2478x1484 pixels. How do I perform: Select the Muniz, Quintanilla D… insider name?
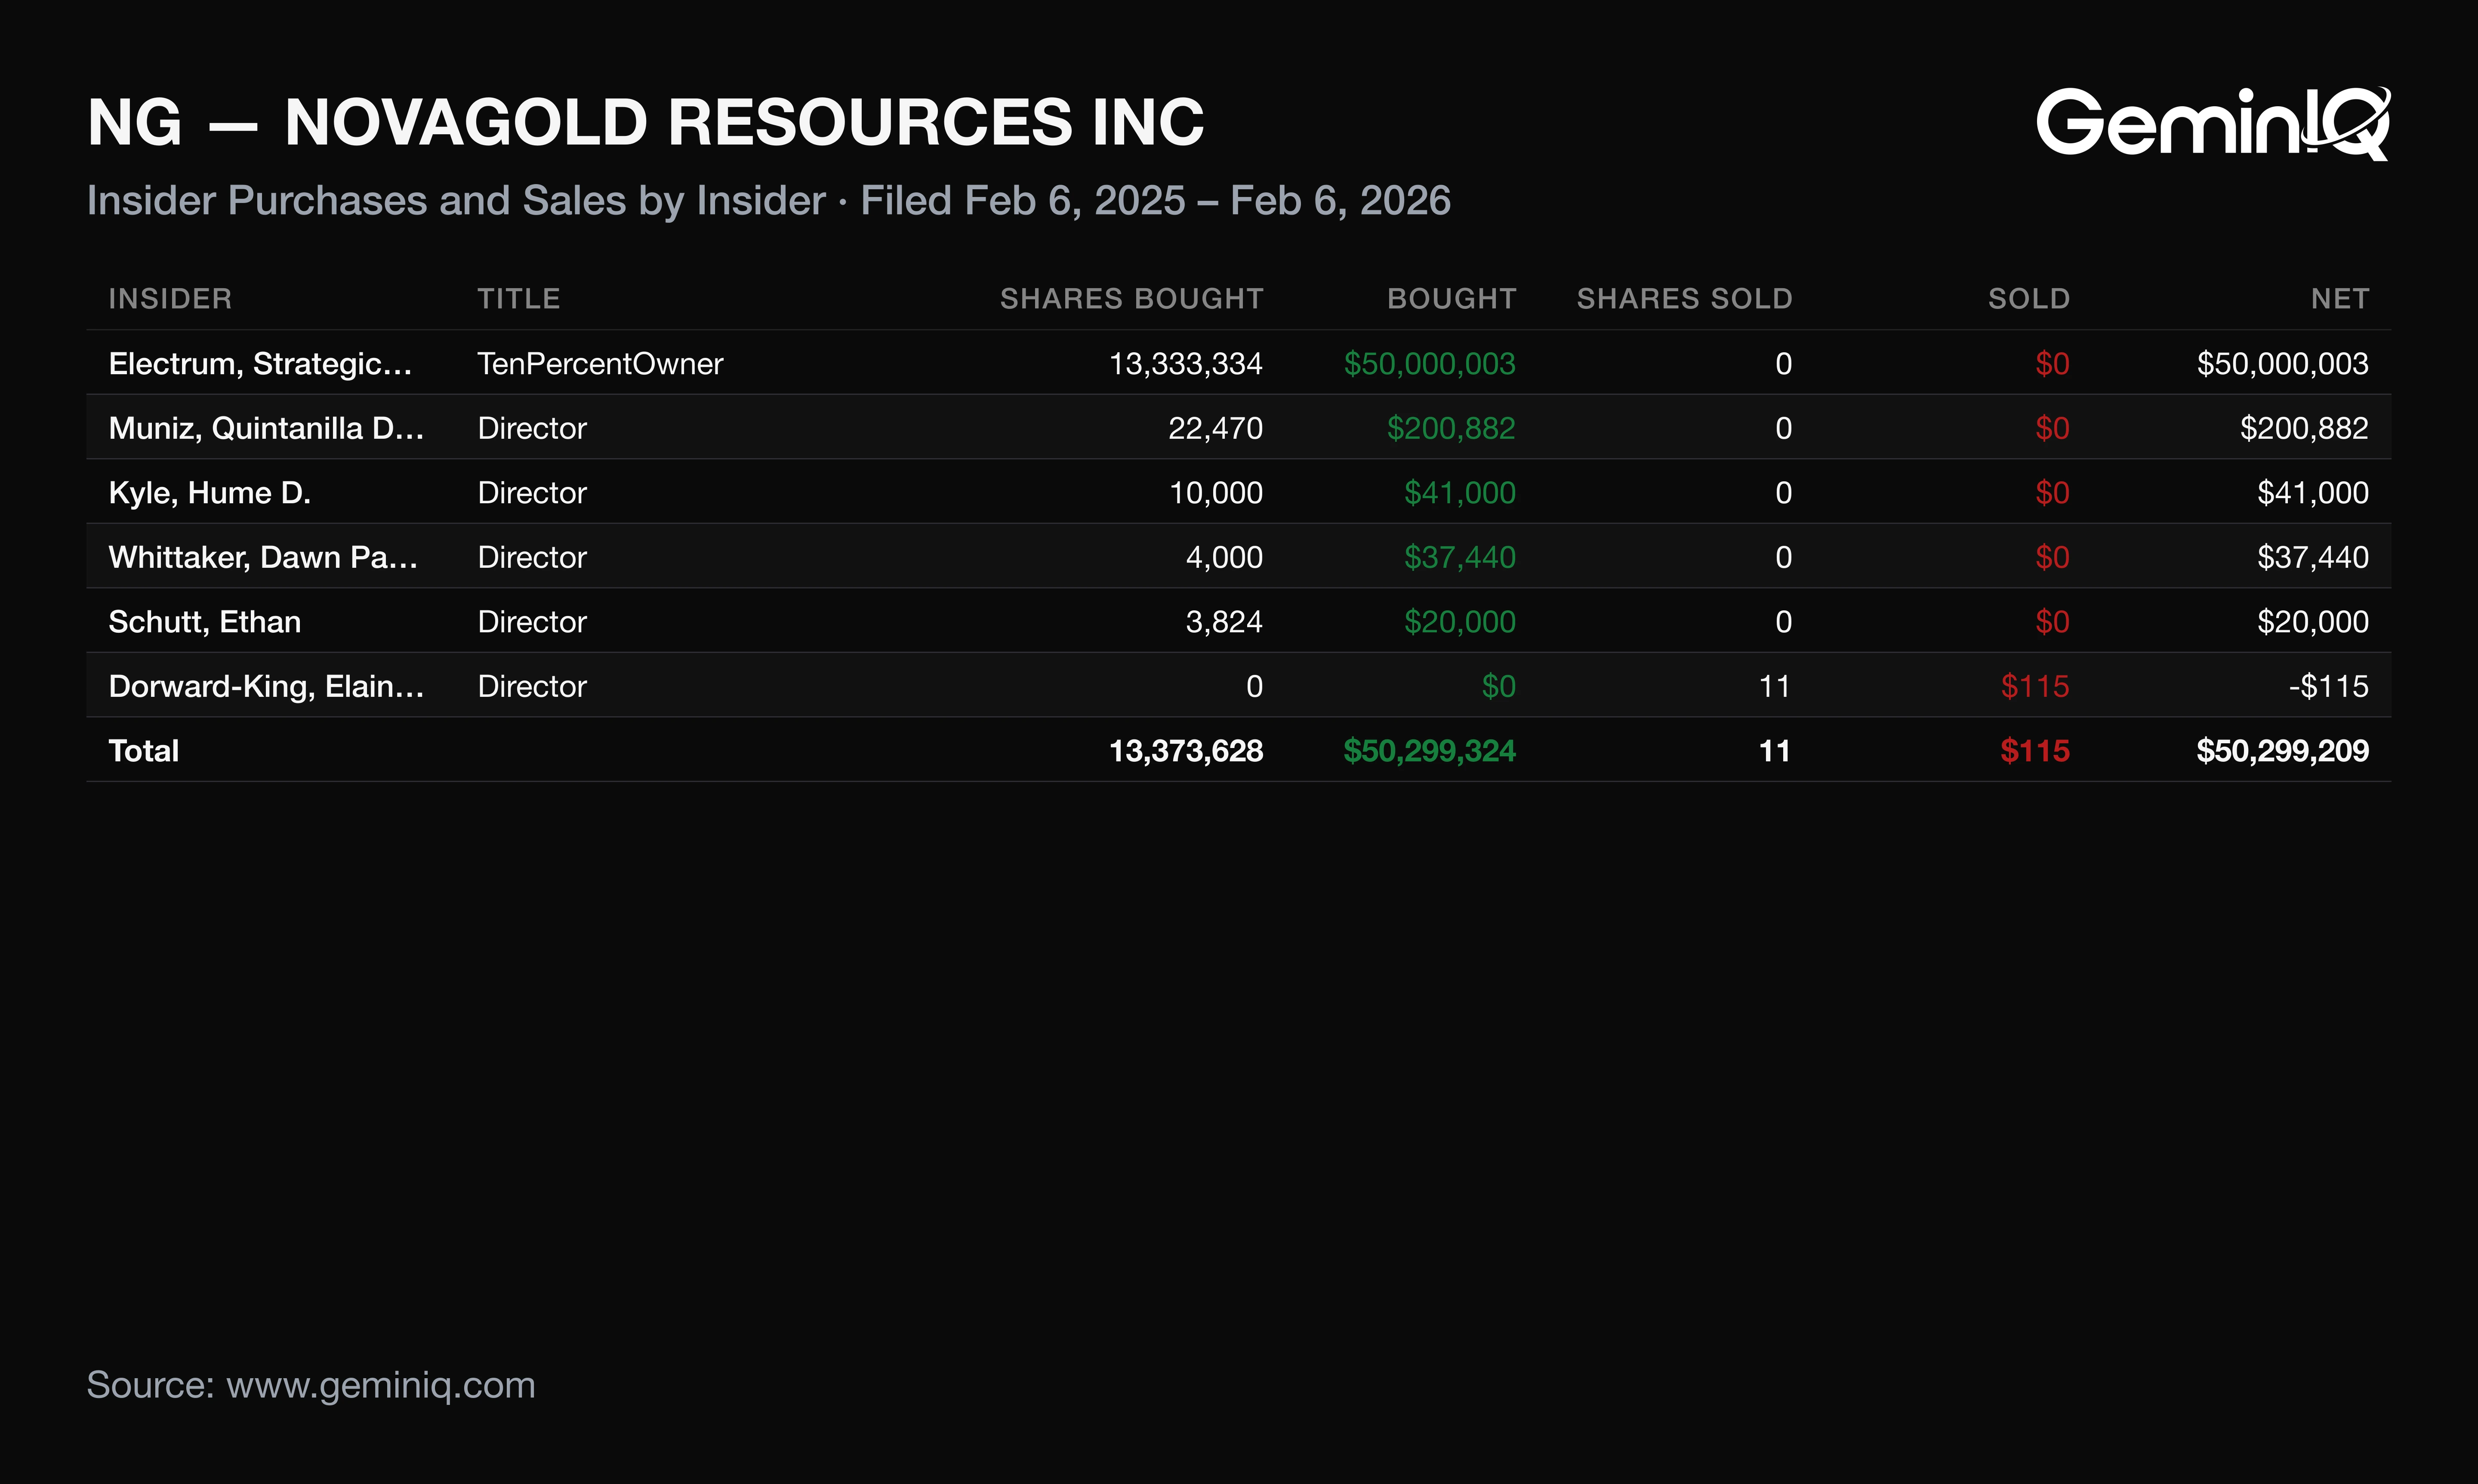click(266, 428)
